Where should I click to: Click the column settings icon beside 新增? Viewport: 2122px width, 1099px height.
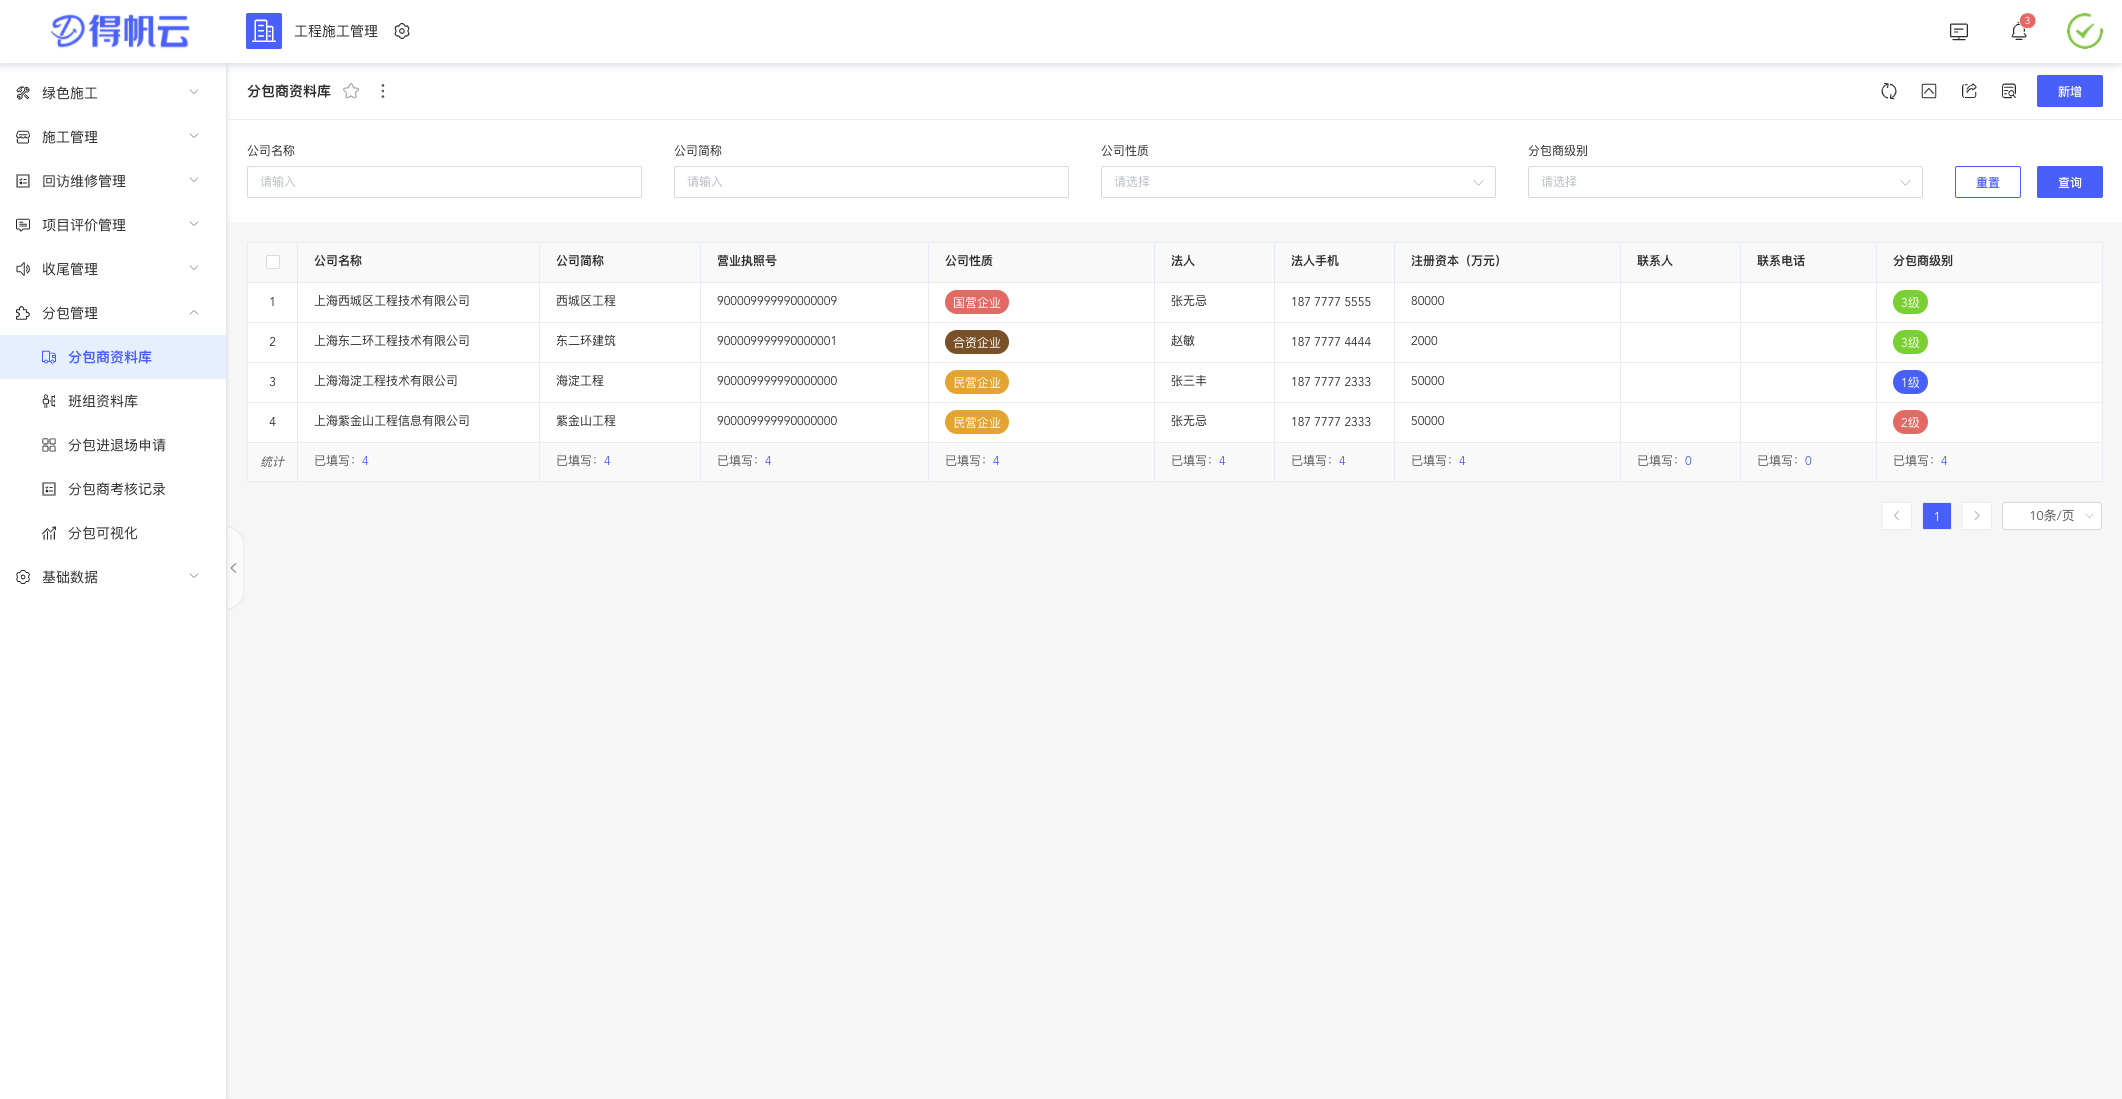tap(2009, 91)
